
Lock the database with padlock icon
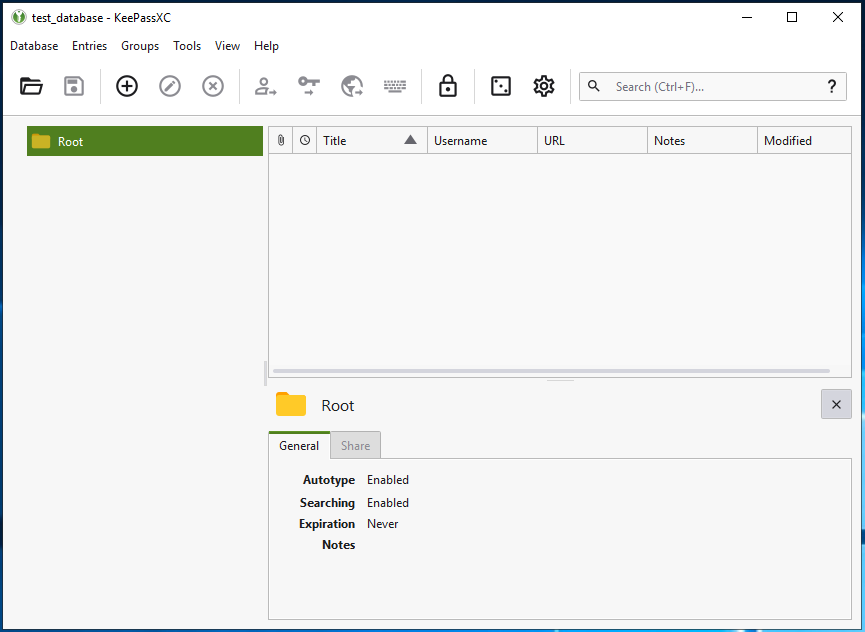[448, 87]
